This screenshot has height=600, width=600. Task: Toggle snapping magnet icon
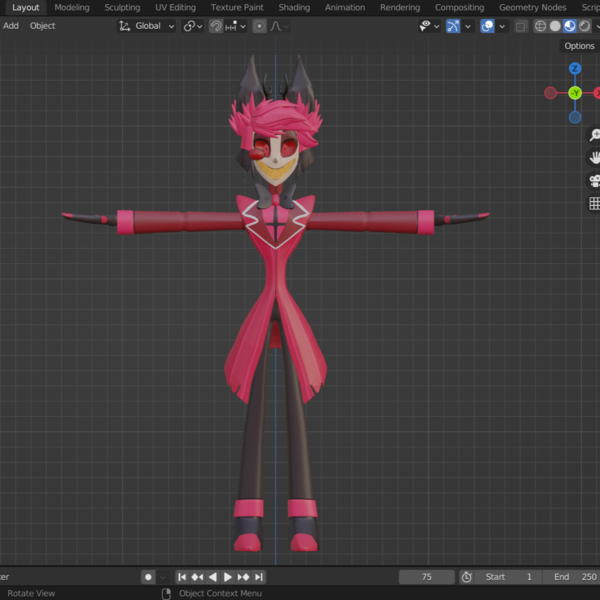pos(216,26)
